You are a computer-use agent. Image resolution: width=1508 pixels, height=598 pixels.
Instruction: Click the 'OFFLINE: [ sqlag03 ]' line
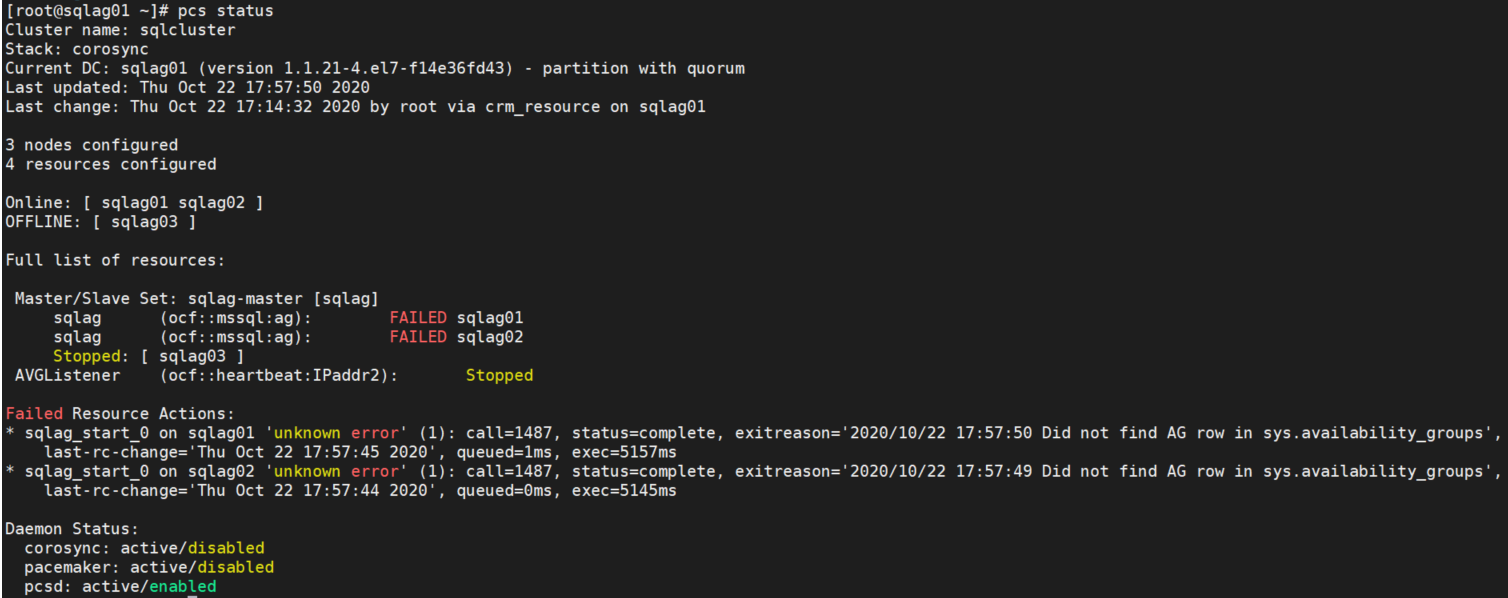coord(101,222)
